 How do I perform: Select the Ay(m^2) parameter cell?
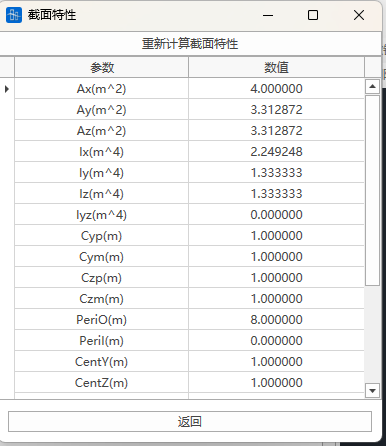coord(101,110)
